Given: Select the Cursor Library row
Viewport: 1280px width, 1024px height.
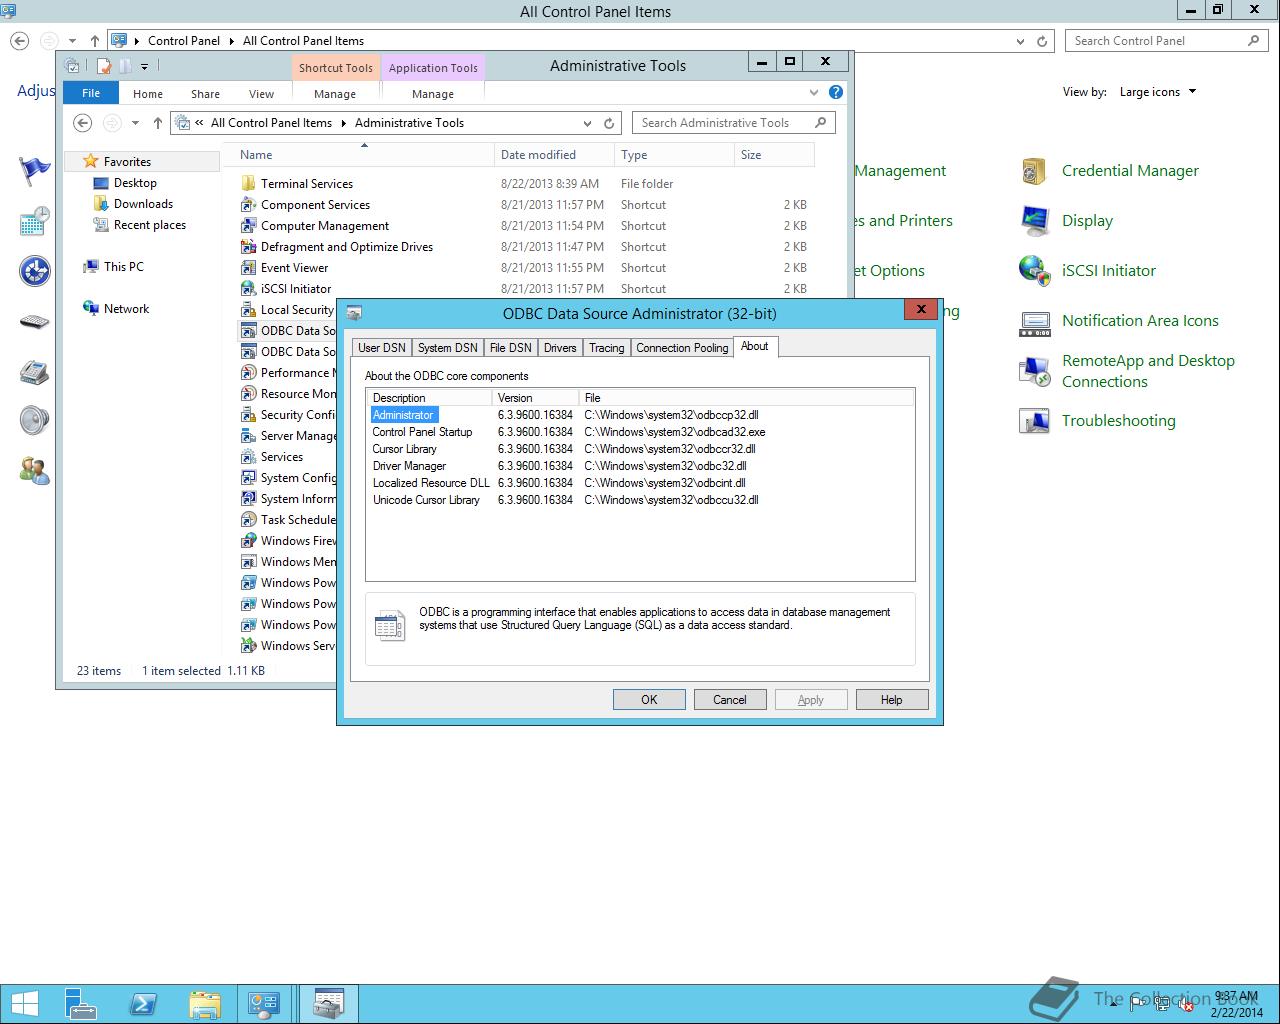Looking at the screenshot, I should click(640, 449).
